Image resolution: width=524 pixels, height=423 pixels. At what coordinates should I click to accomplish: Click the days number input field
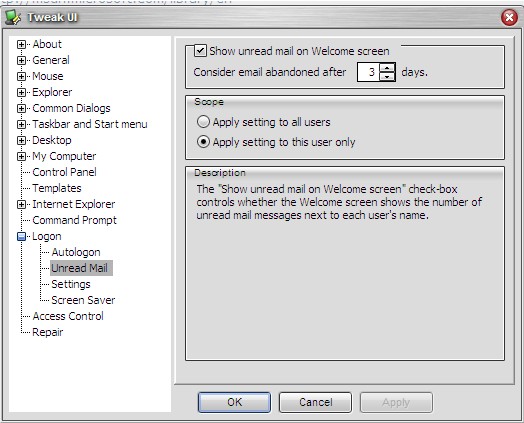pos(368,72)
